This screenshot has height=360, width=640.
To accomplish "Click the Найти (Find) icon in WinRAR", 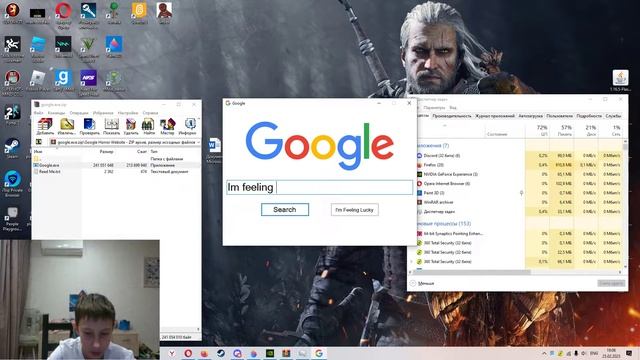I will 149,126.
